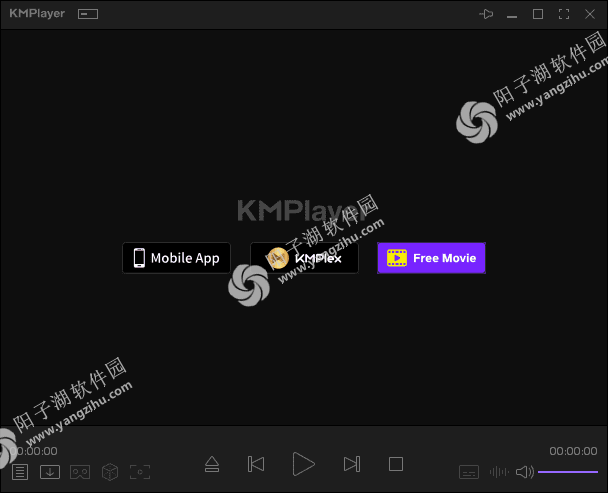608x493 pixels.
Task: Toggle the always-on-top pin icon
Action: click(x=486, y=14)
